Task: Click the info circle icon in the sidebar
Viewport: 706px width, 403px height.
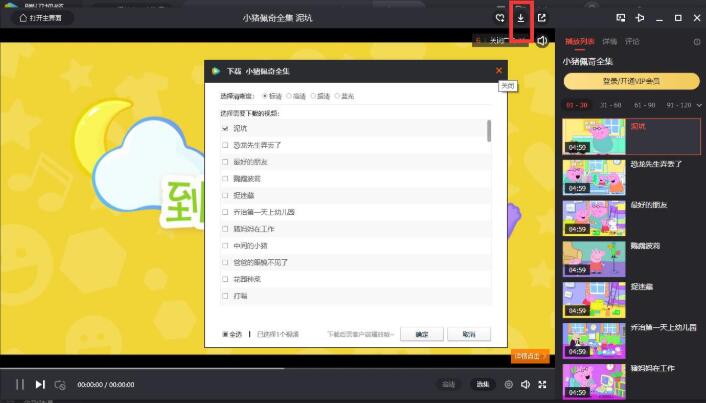Action: pos(697,41)
